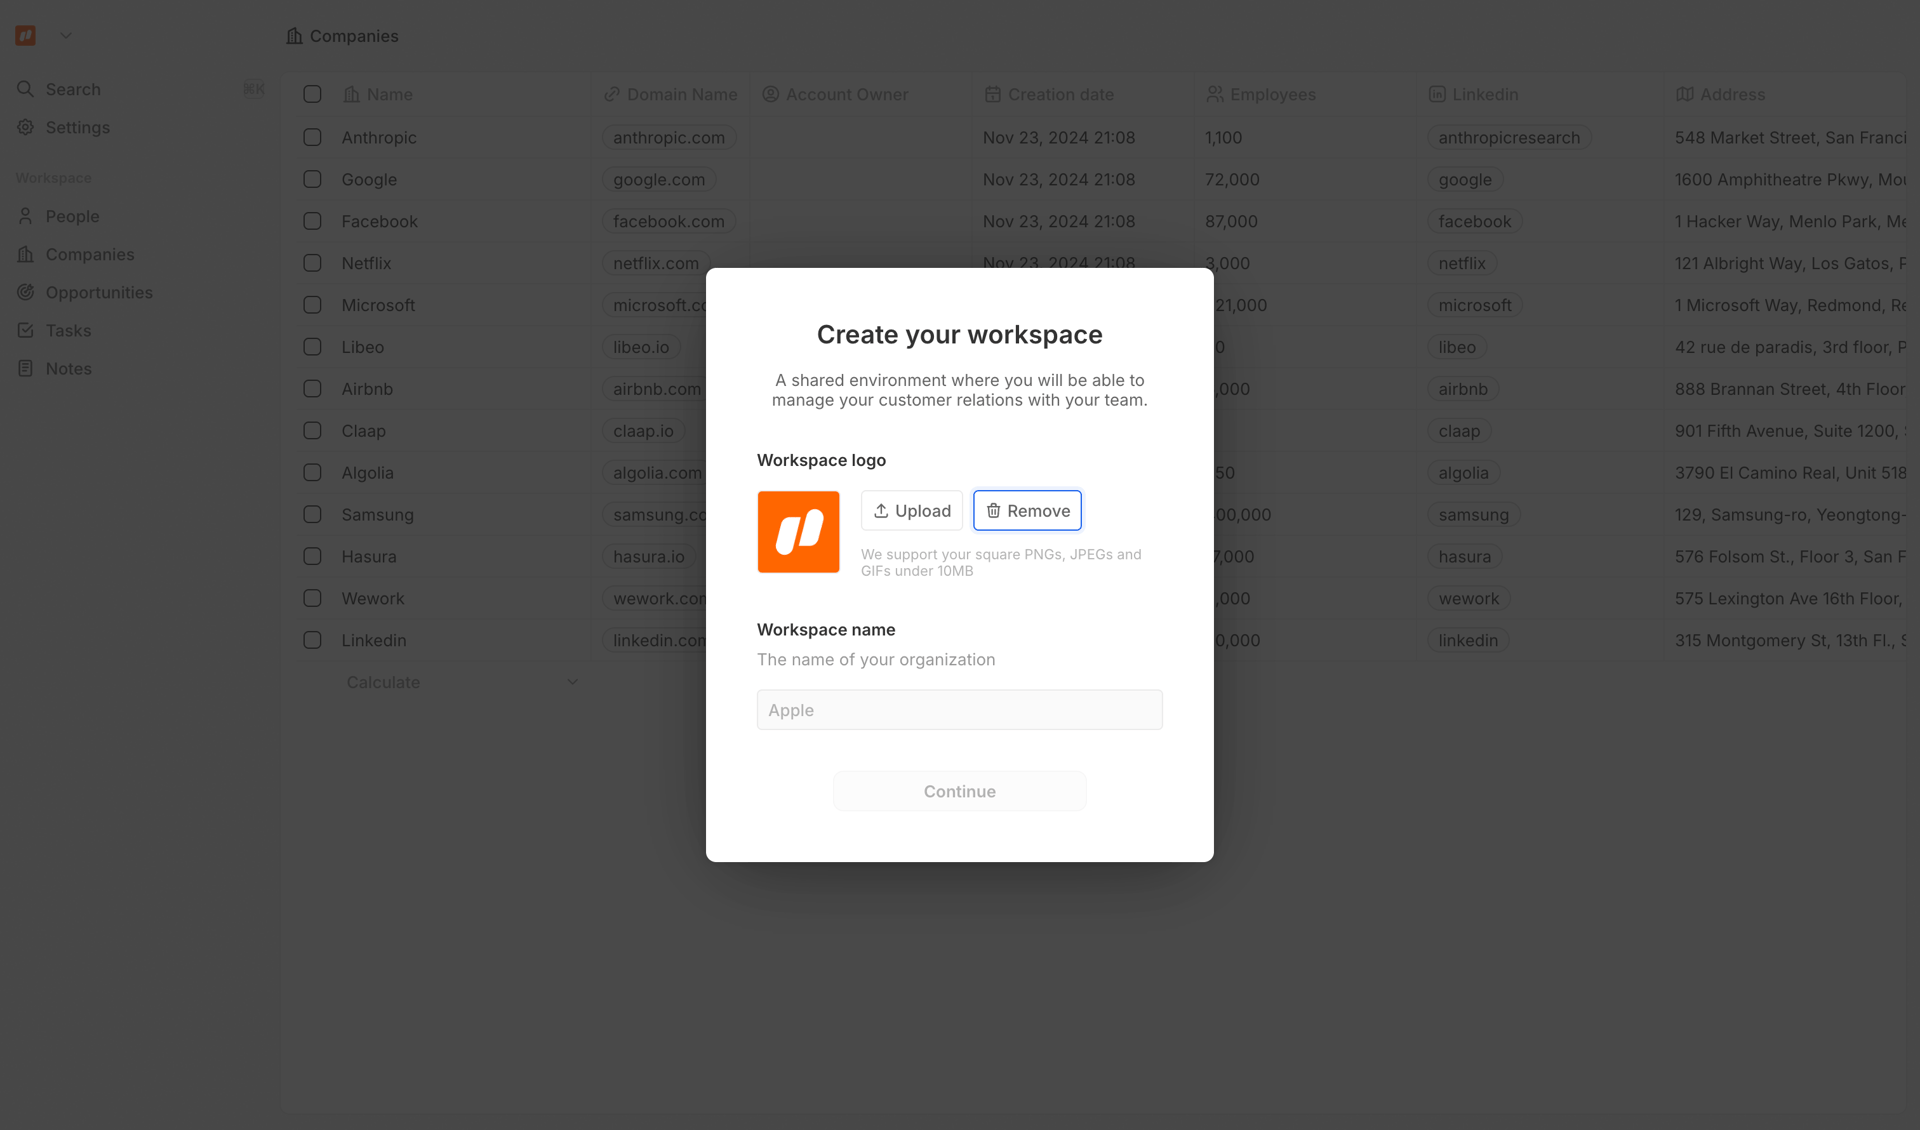Focus the Workspace name input field
This screenshot has width=1920, height=1130.
959,710
